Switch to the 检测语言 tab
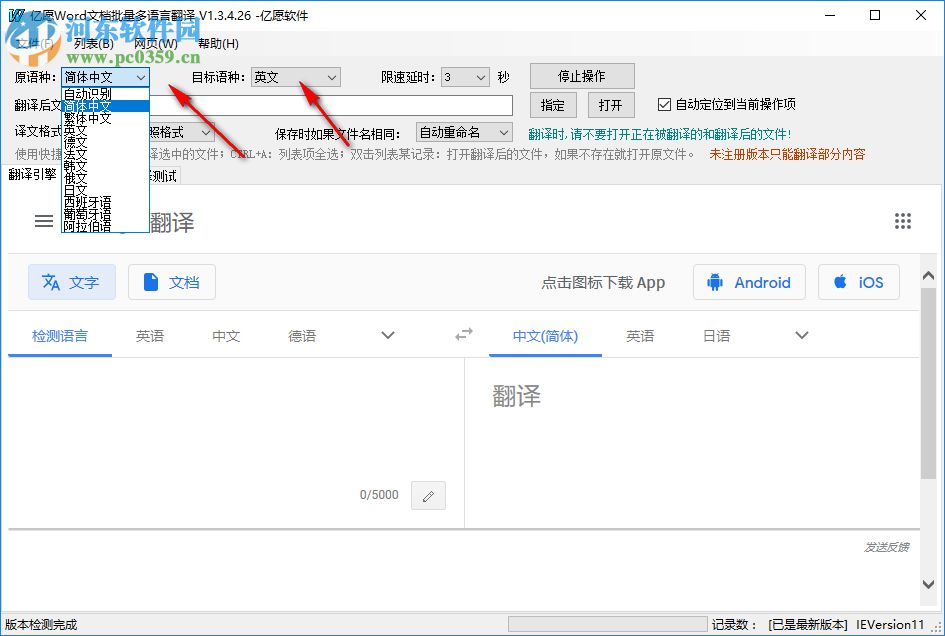Screen dimensions: 945x636 pos(60,337)
